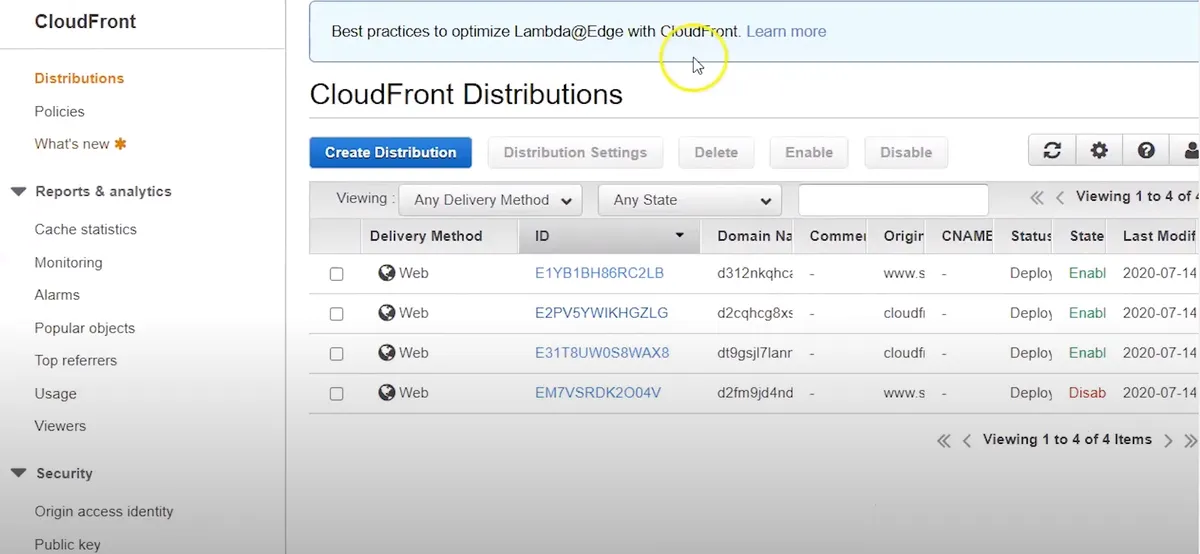Click the ID column sort arrow
Screen dimensions: 1200x554
(680, 236)
